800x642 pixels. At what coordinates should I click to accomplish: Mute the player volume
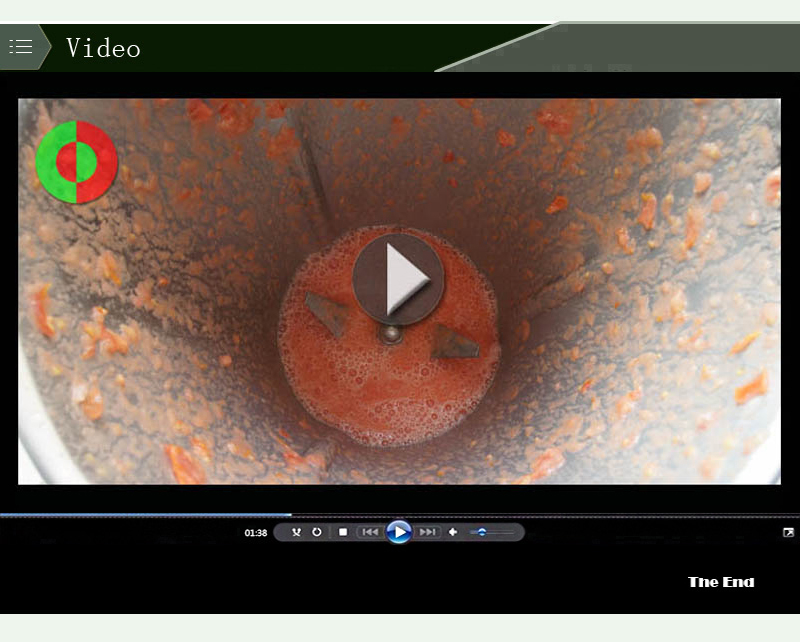pos(453,532)
